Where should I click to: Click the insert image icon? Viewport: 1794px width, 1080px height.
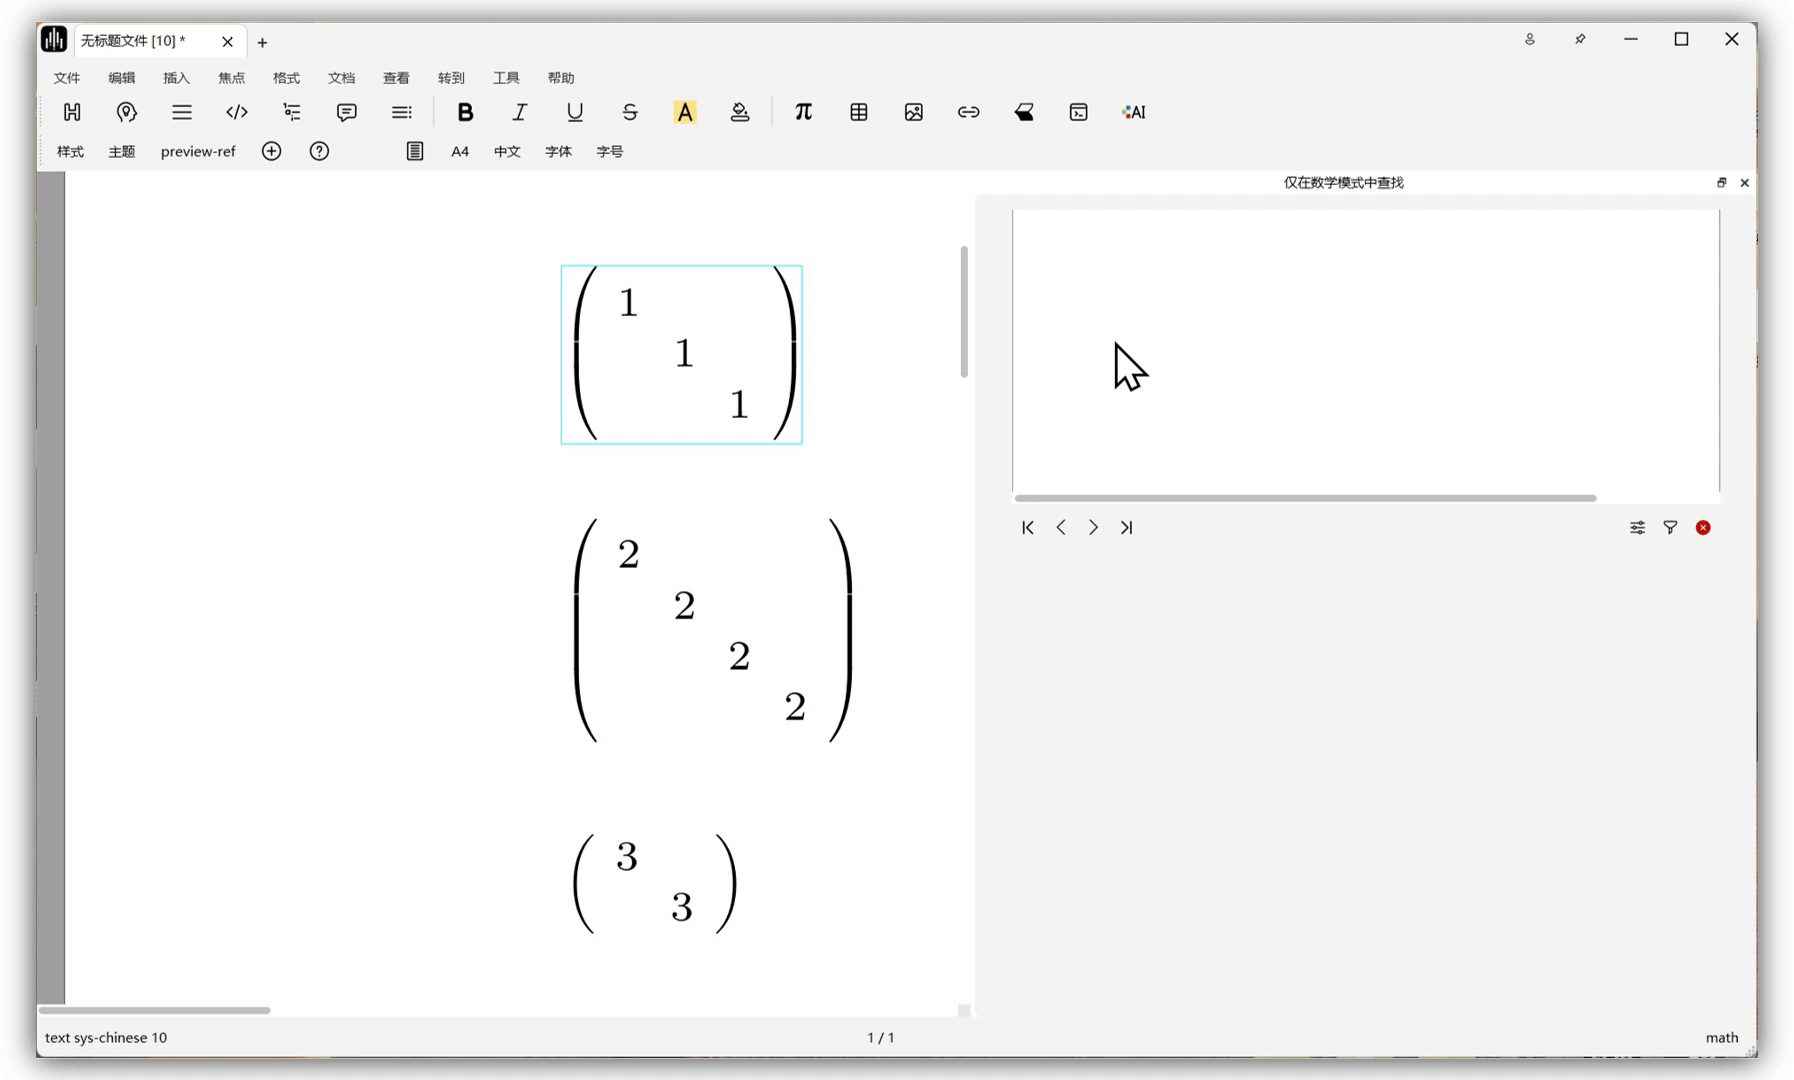(913, 112)
